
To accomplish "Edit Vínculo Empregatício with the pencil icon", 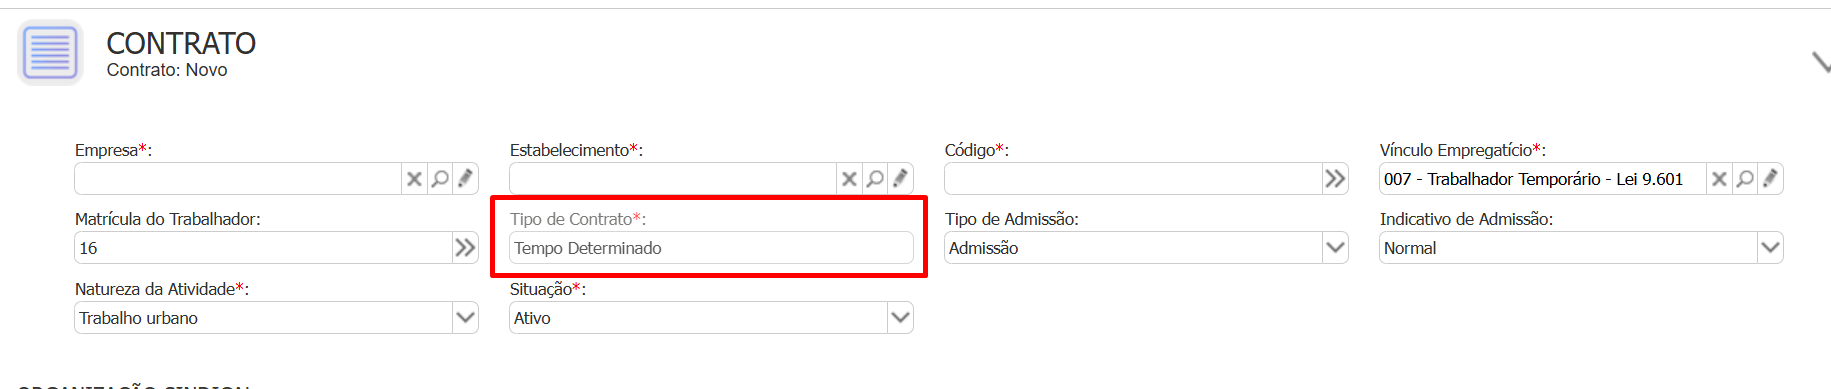I will point(1770,179).
